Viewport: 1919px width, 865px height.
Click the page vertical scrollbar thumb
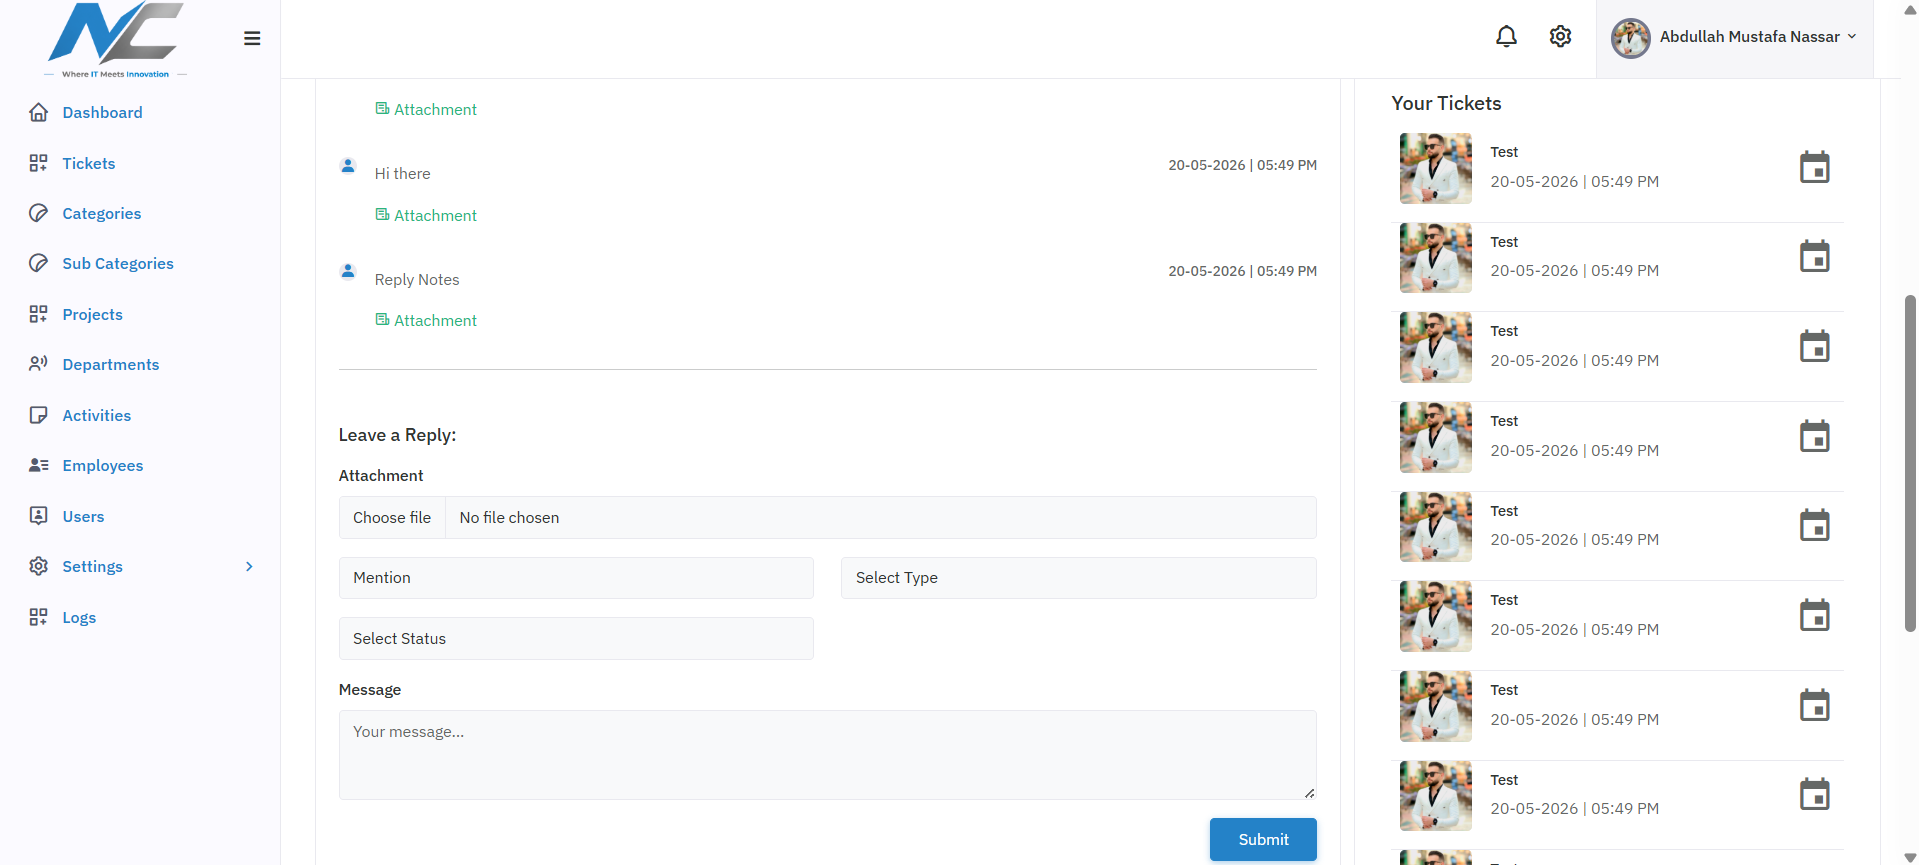[1910, 463]
